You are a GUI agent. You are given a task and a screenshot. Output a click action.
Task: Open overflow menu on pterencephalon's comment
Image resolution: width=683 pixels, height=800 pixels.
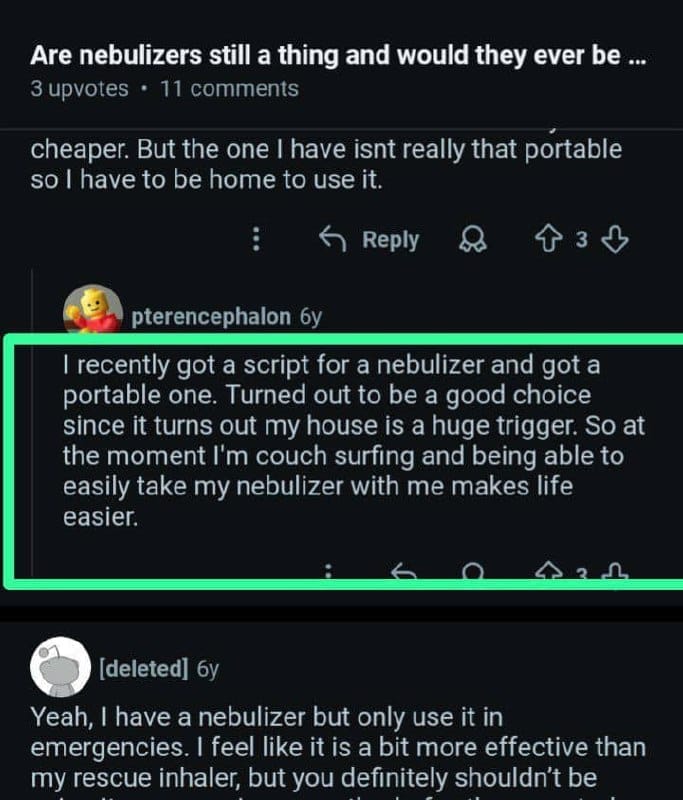point(328,573)
